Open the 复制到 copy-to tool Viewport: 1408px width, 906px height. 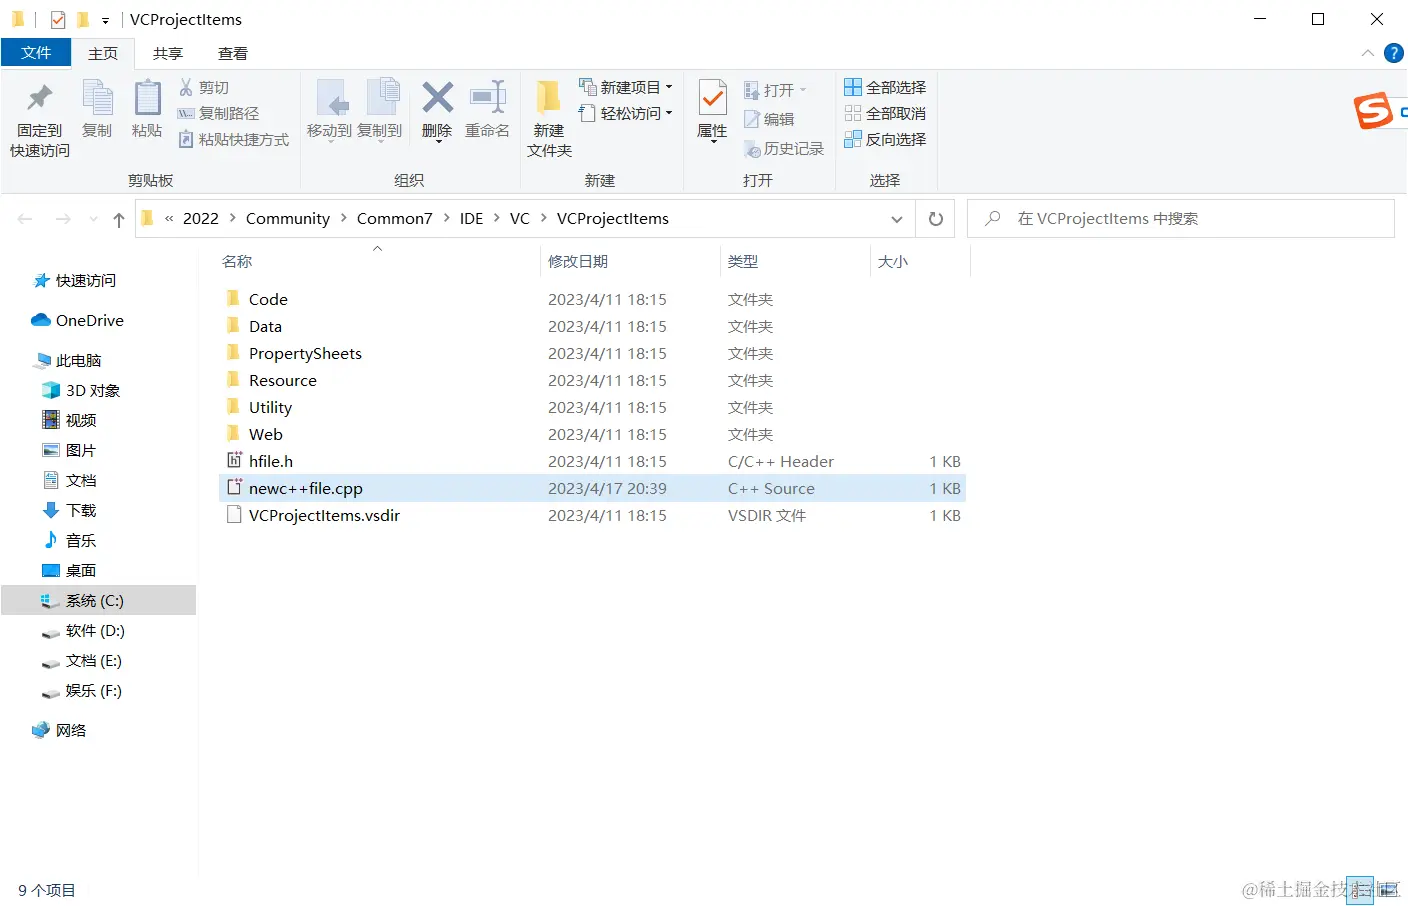click(x=380, y=110)
